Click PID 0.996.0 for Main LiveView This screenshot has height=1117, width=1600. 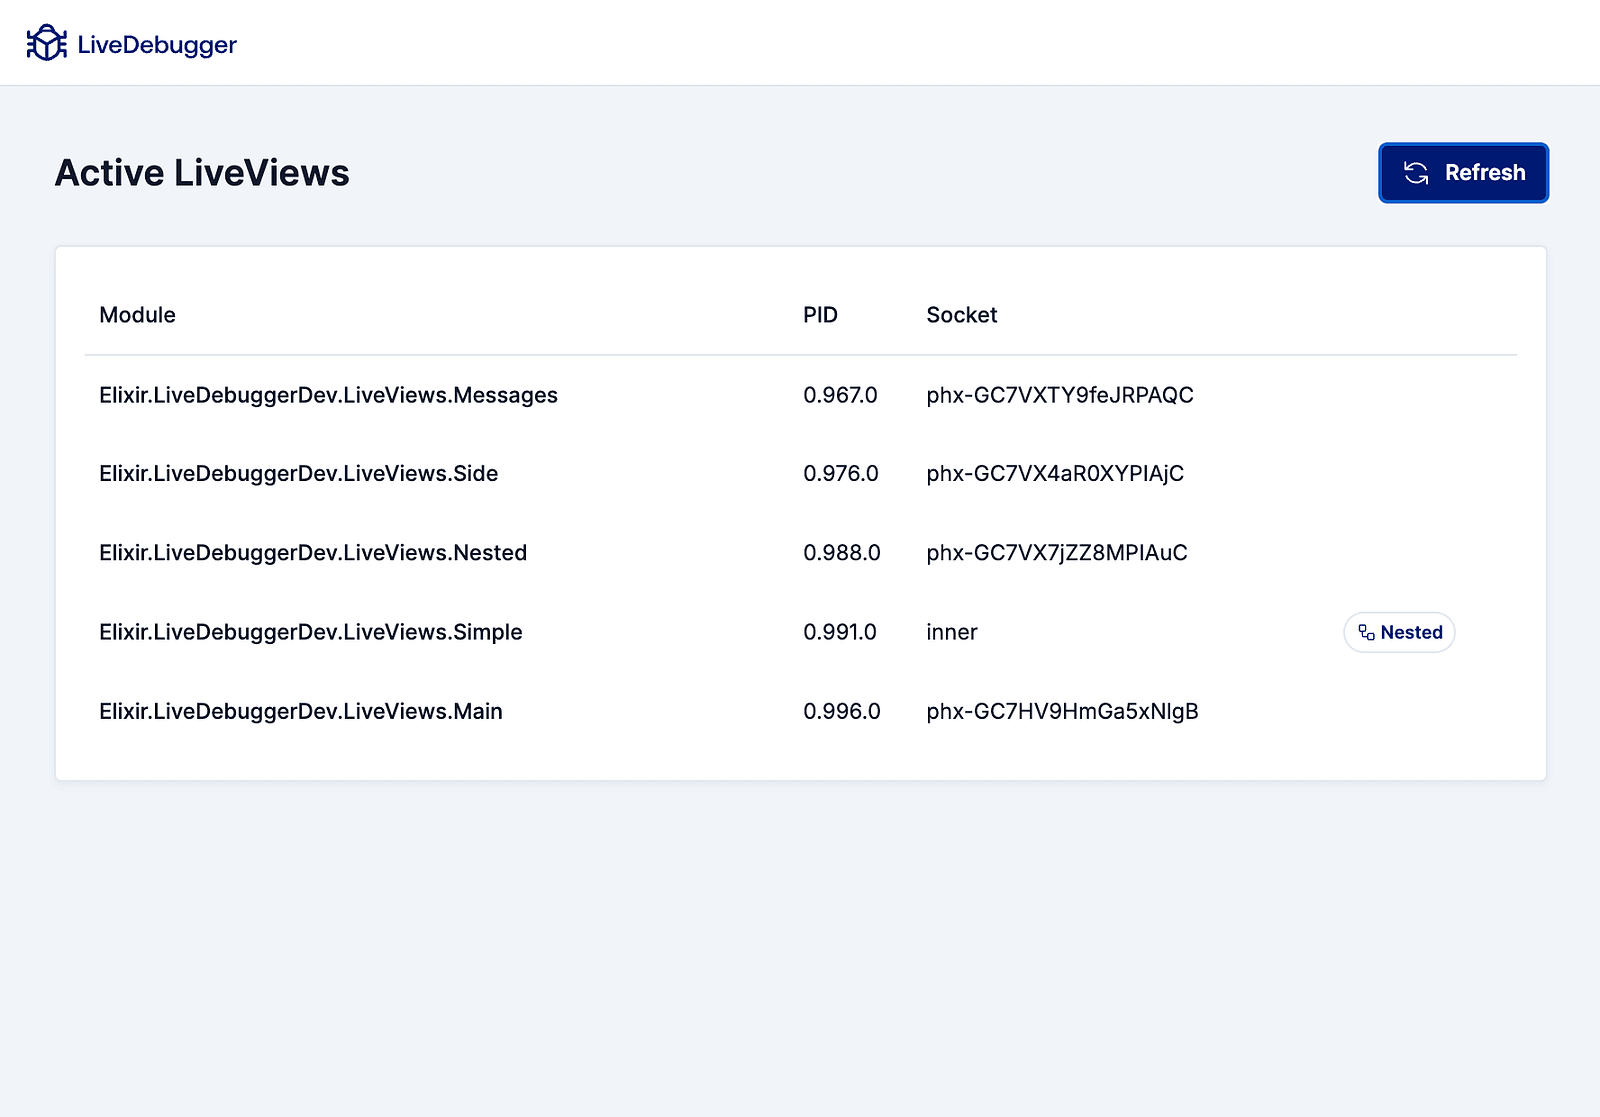tap(841, 711)
